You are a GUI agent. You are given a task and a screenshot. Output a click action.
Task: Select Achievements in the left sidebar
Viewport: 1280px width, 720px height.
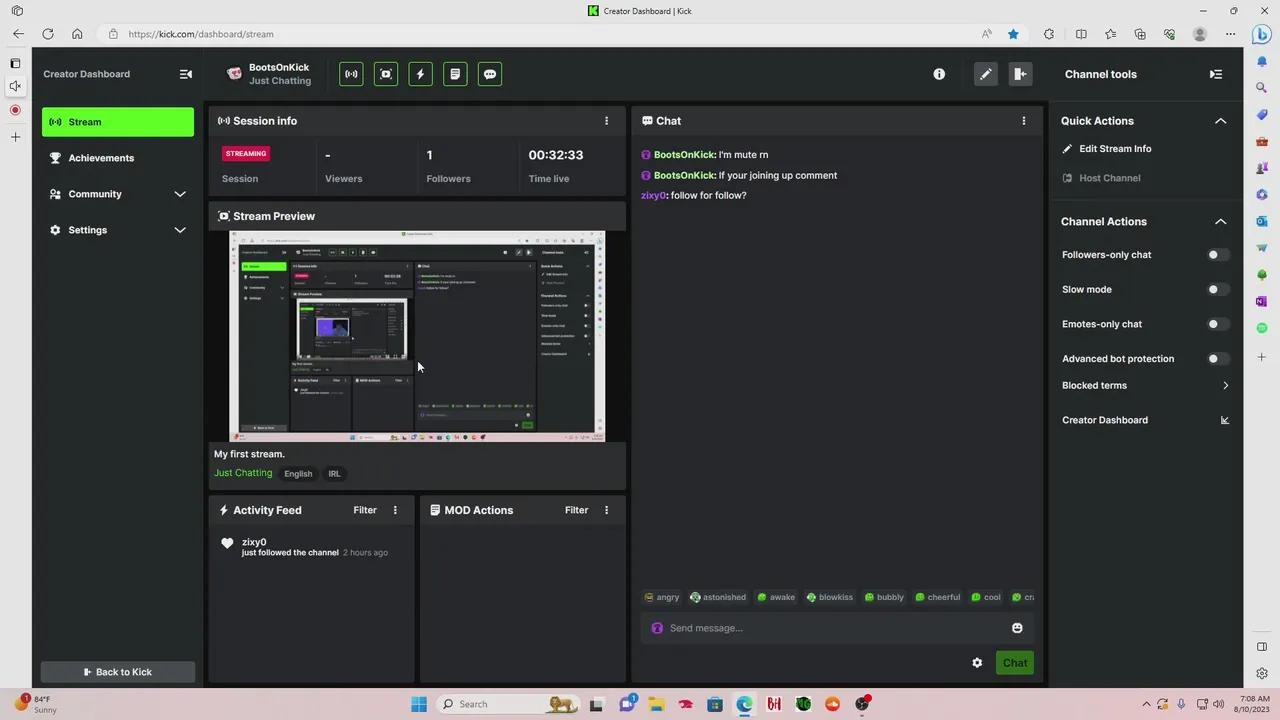101,157
